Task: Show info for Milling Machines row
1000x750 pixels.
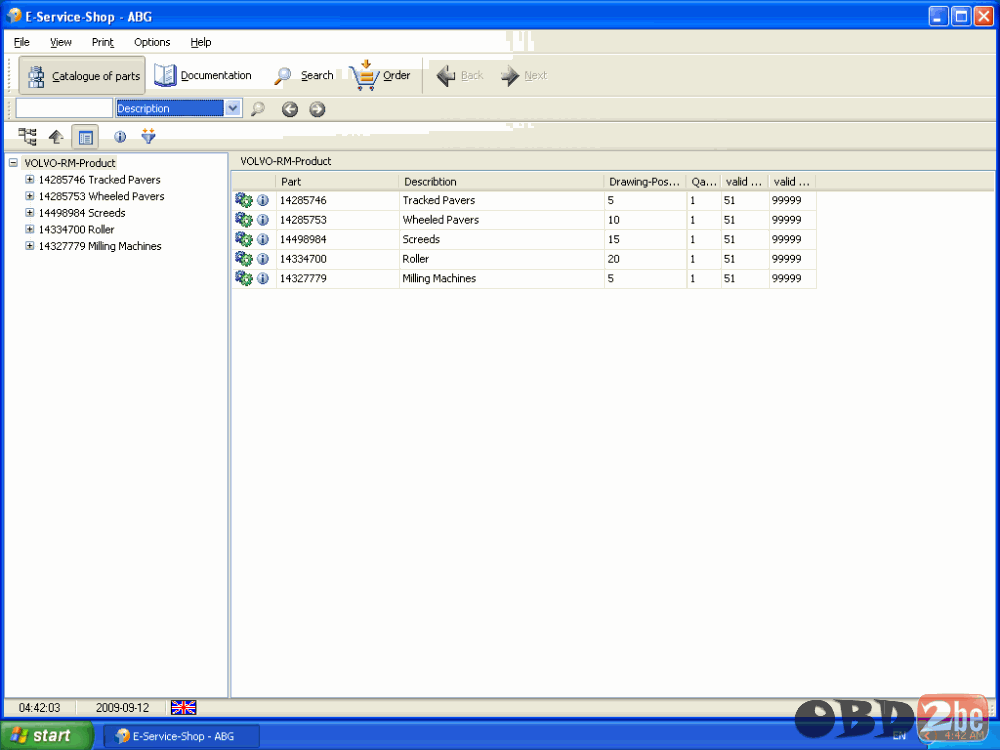Action: pyautogui.click(x=263, y=279)
